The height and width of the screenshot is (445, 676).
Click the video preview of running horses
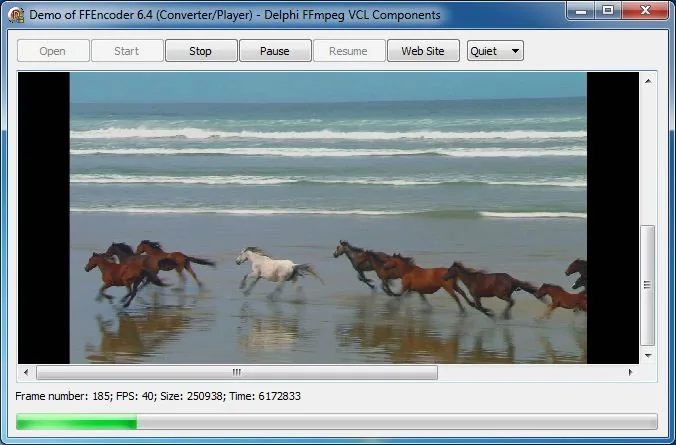tap(328, 218)
